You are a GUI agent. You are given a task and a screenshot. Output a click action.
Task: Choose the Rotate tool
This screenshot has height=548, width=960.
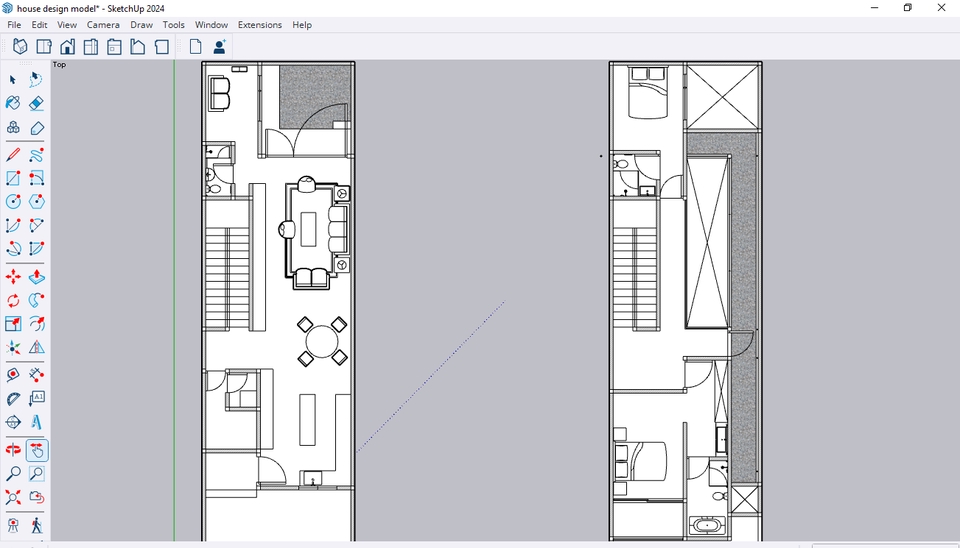[x=13, y=300]
